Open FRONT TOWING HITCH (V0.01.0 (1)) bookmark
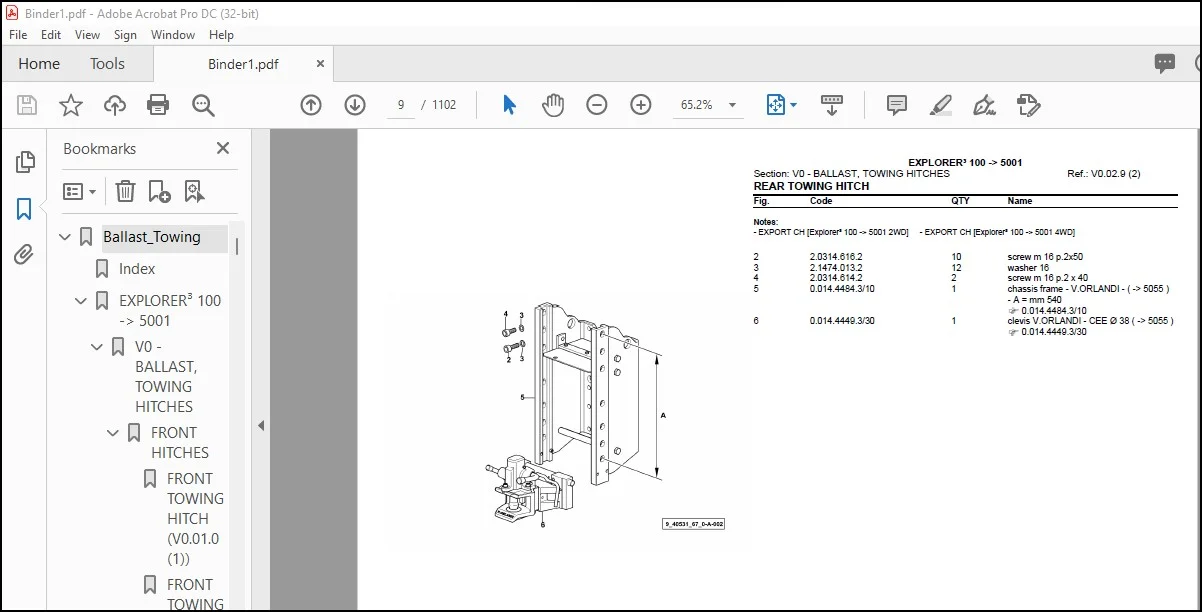The image size is (1202, 612). pyautogui.click(x=195, y=519)
